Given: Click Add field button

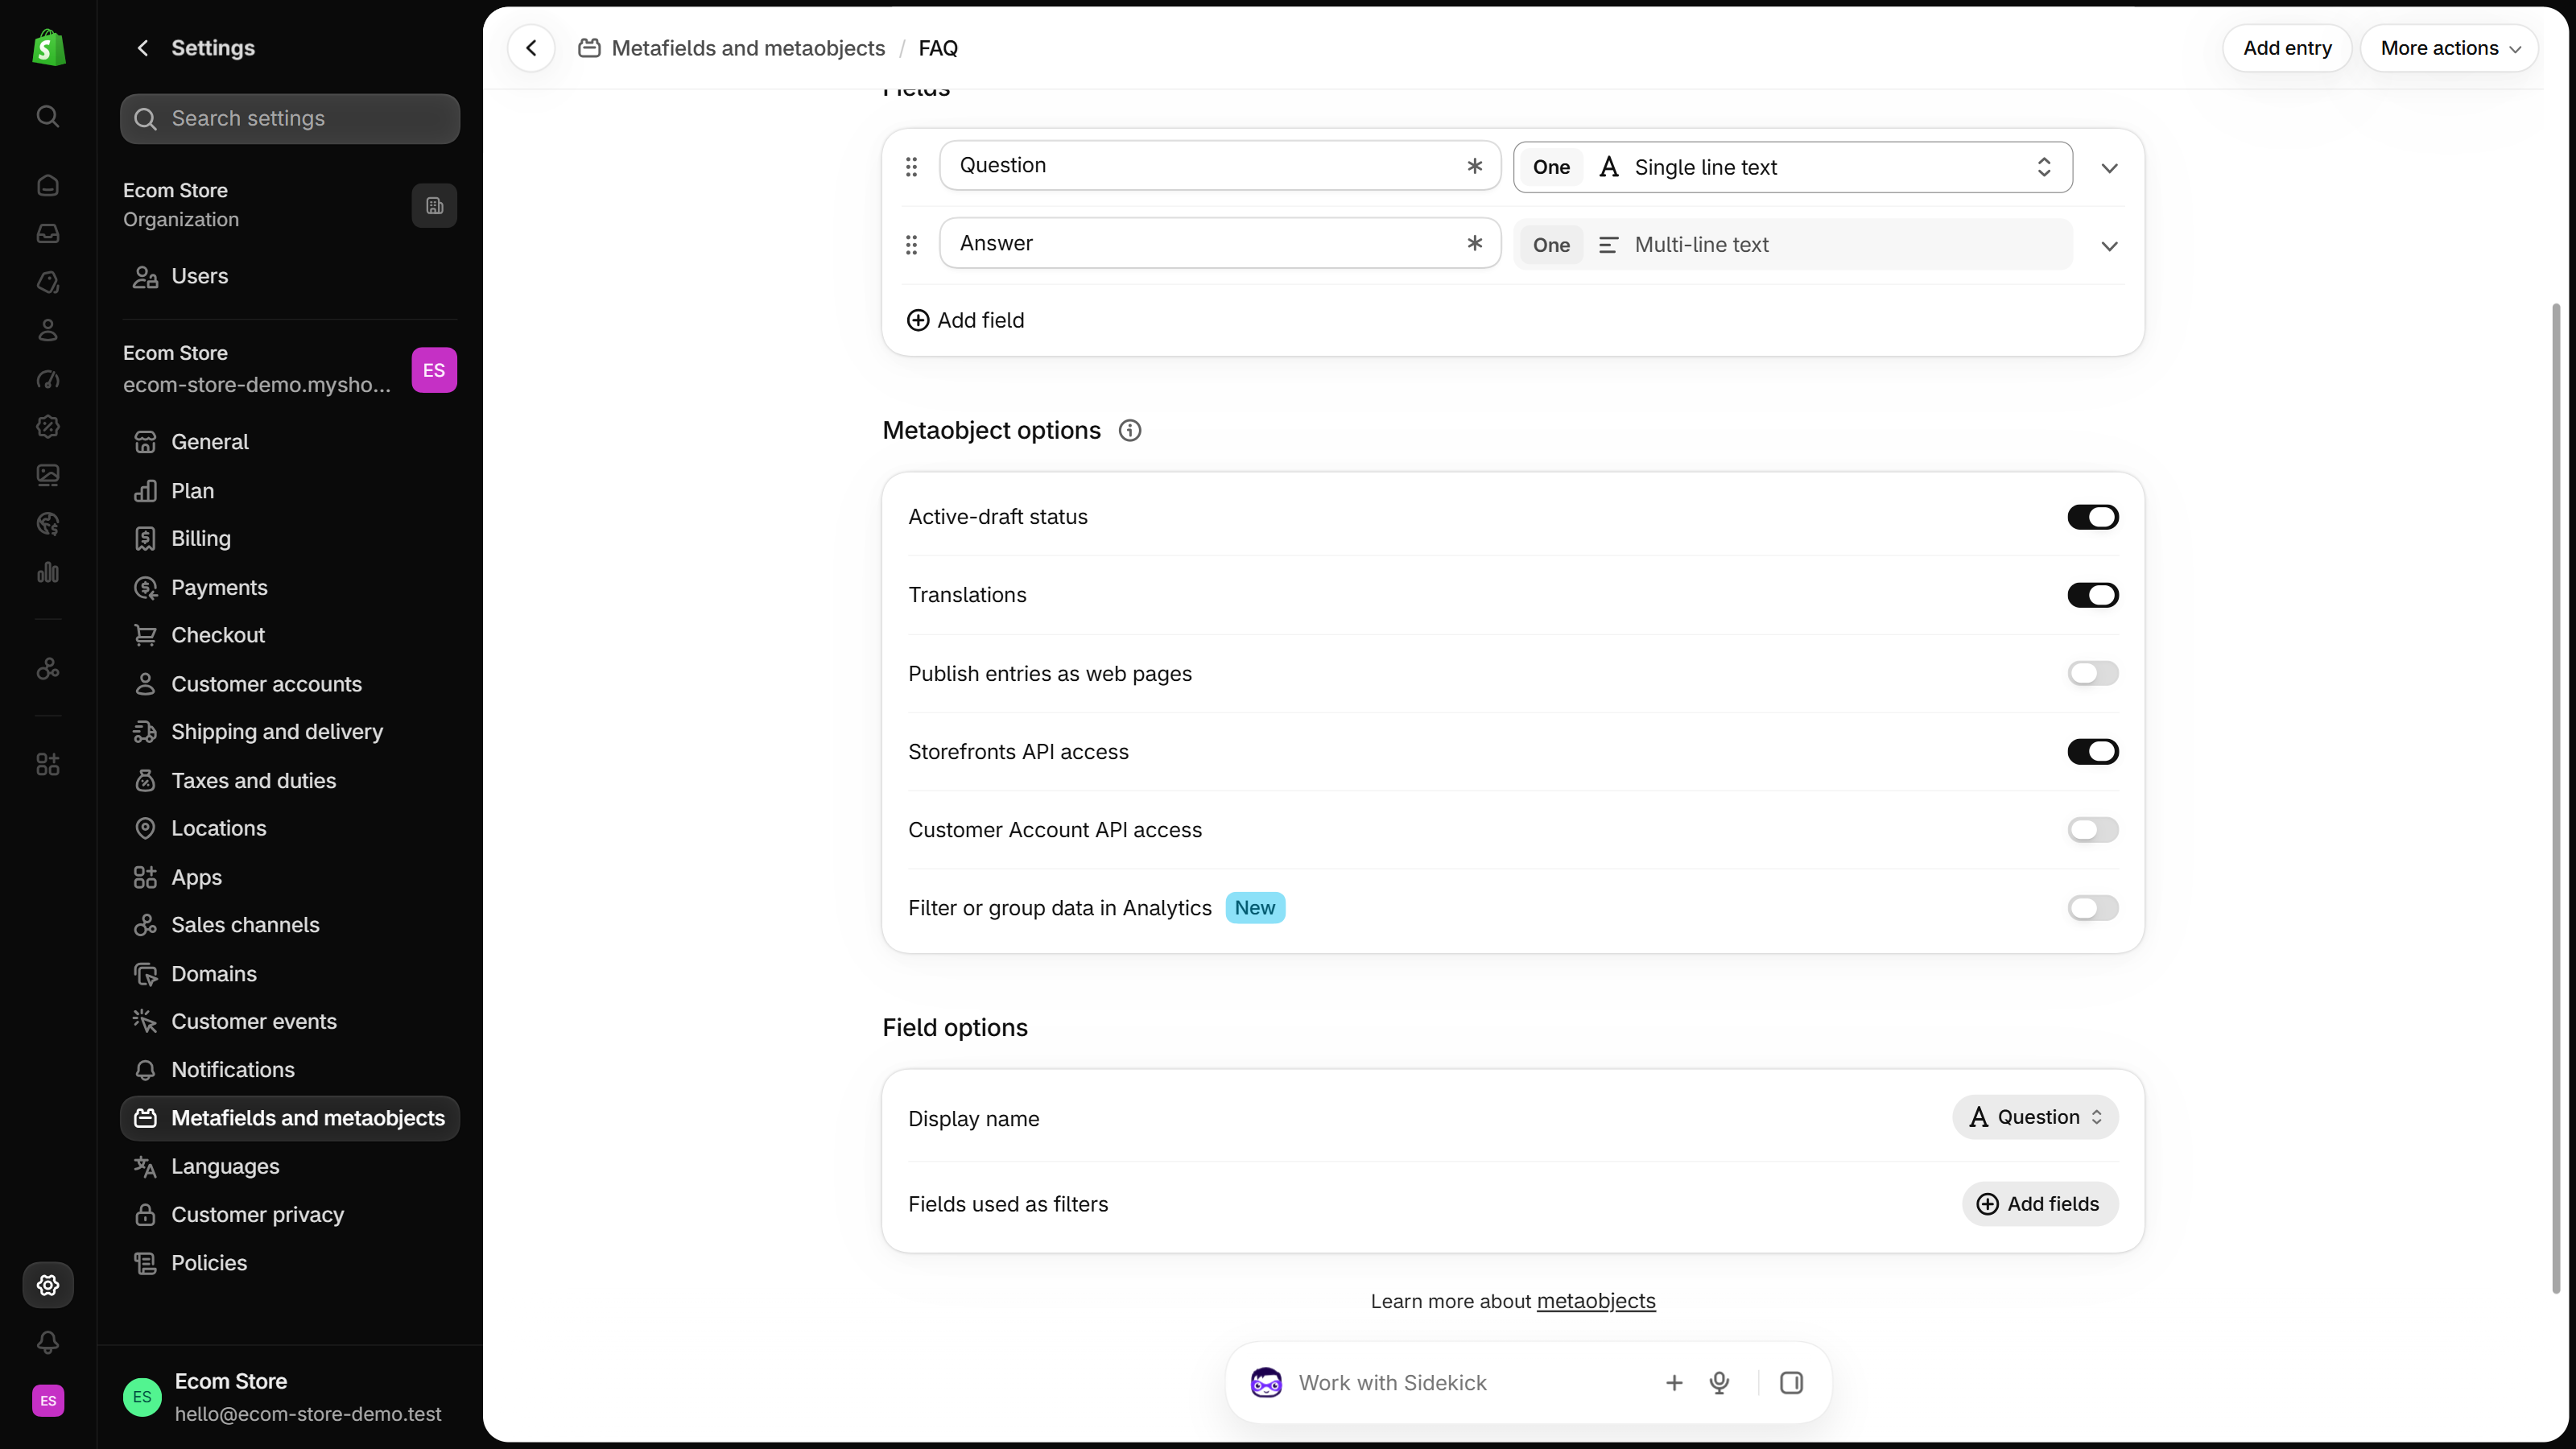Looking at the screenshot, I should click(x=965, y=320).
